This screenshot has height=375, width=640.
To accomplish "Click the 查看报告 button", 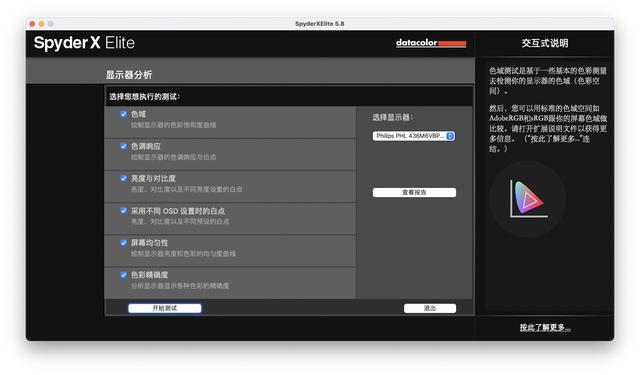I will (414, 193).
